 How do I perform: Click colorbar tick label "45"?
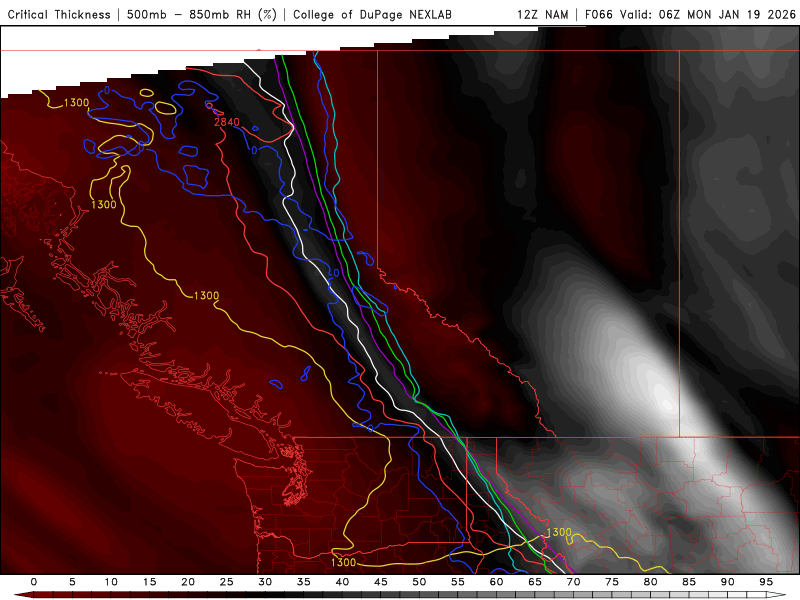(x=381, y=582)
